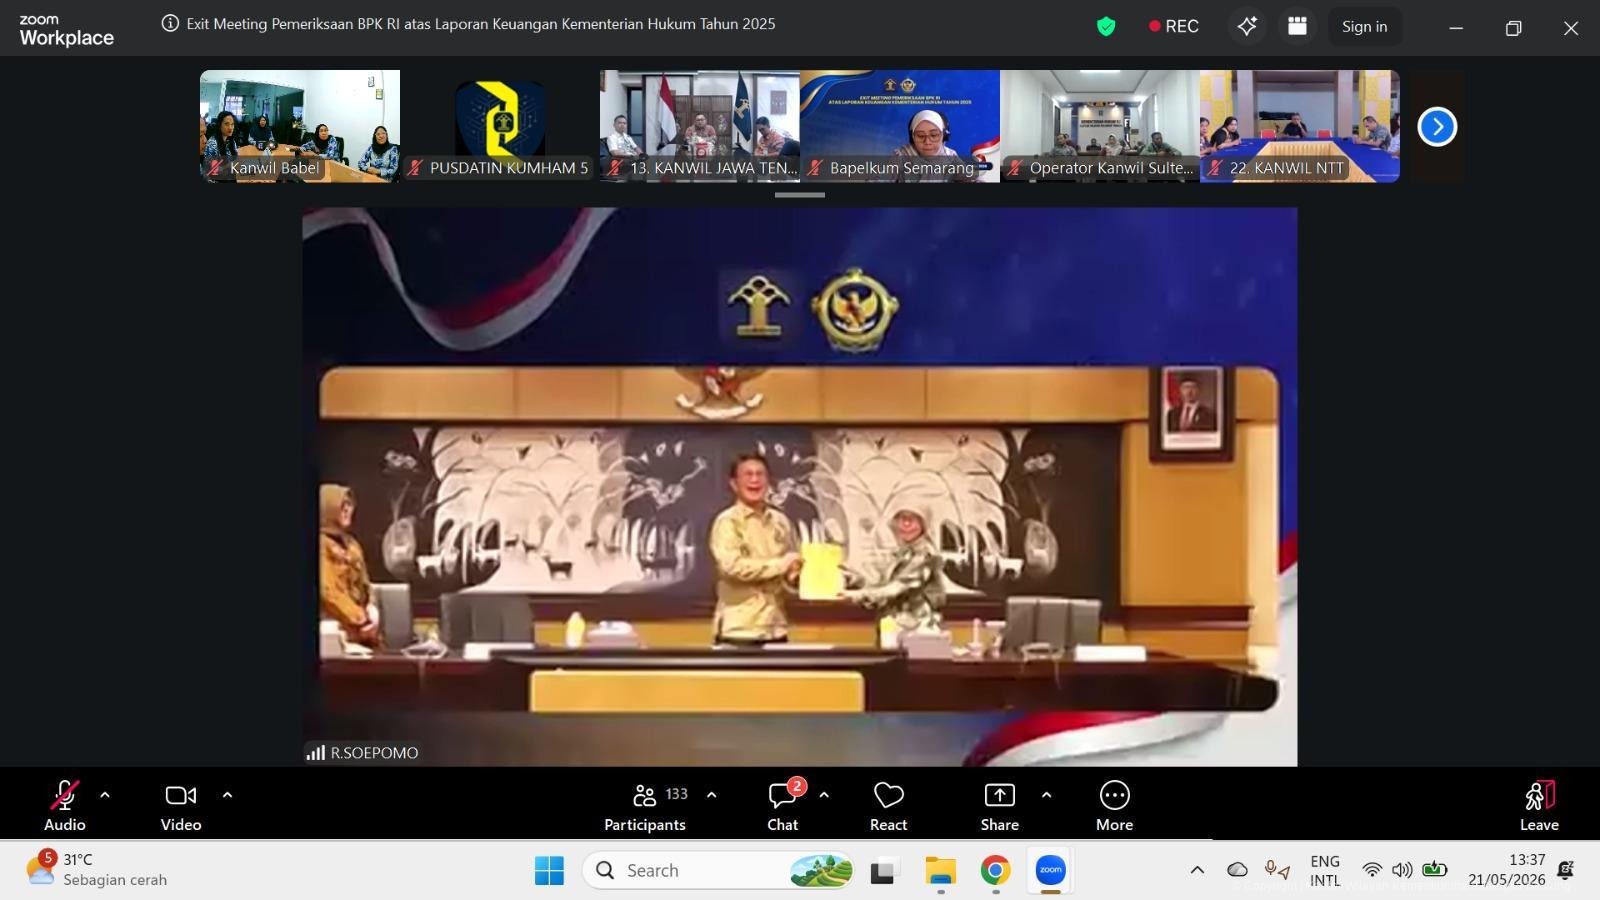The height and width of the screenshot is (900, 1600).
Task: Select Operator Kanwil Sulte... thumbnail
Action: tap(1100, 126)
